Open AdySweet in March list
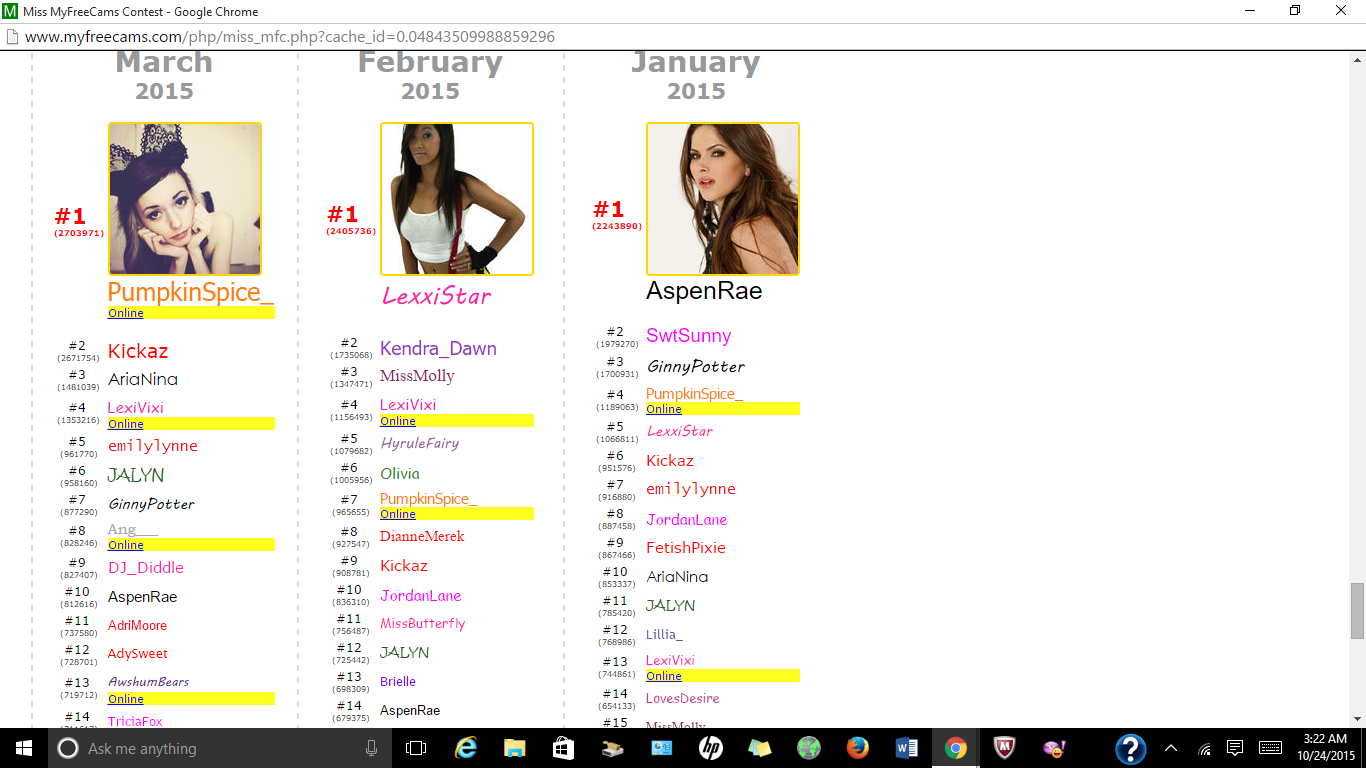The image size is (1366, 768). tap(138, 653)
